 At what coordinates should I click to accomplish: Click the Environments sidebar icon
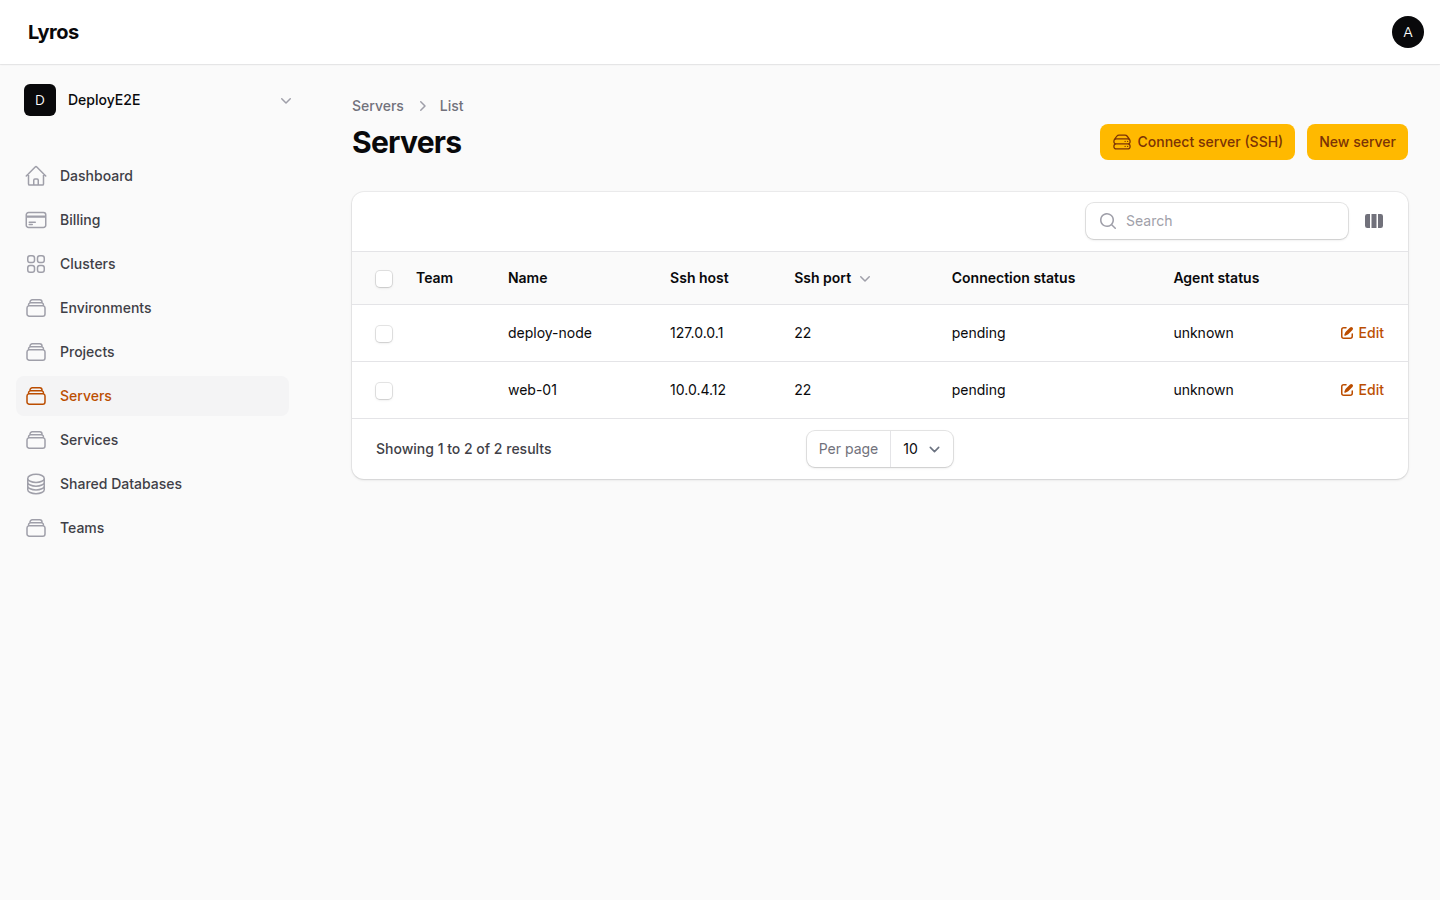click(x=36, y=308)
